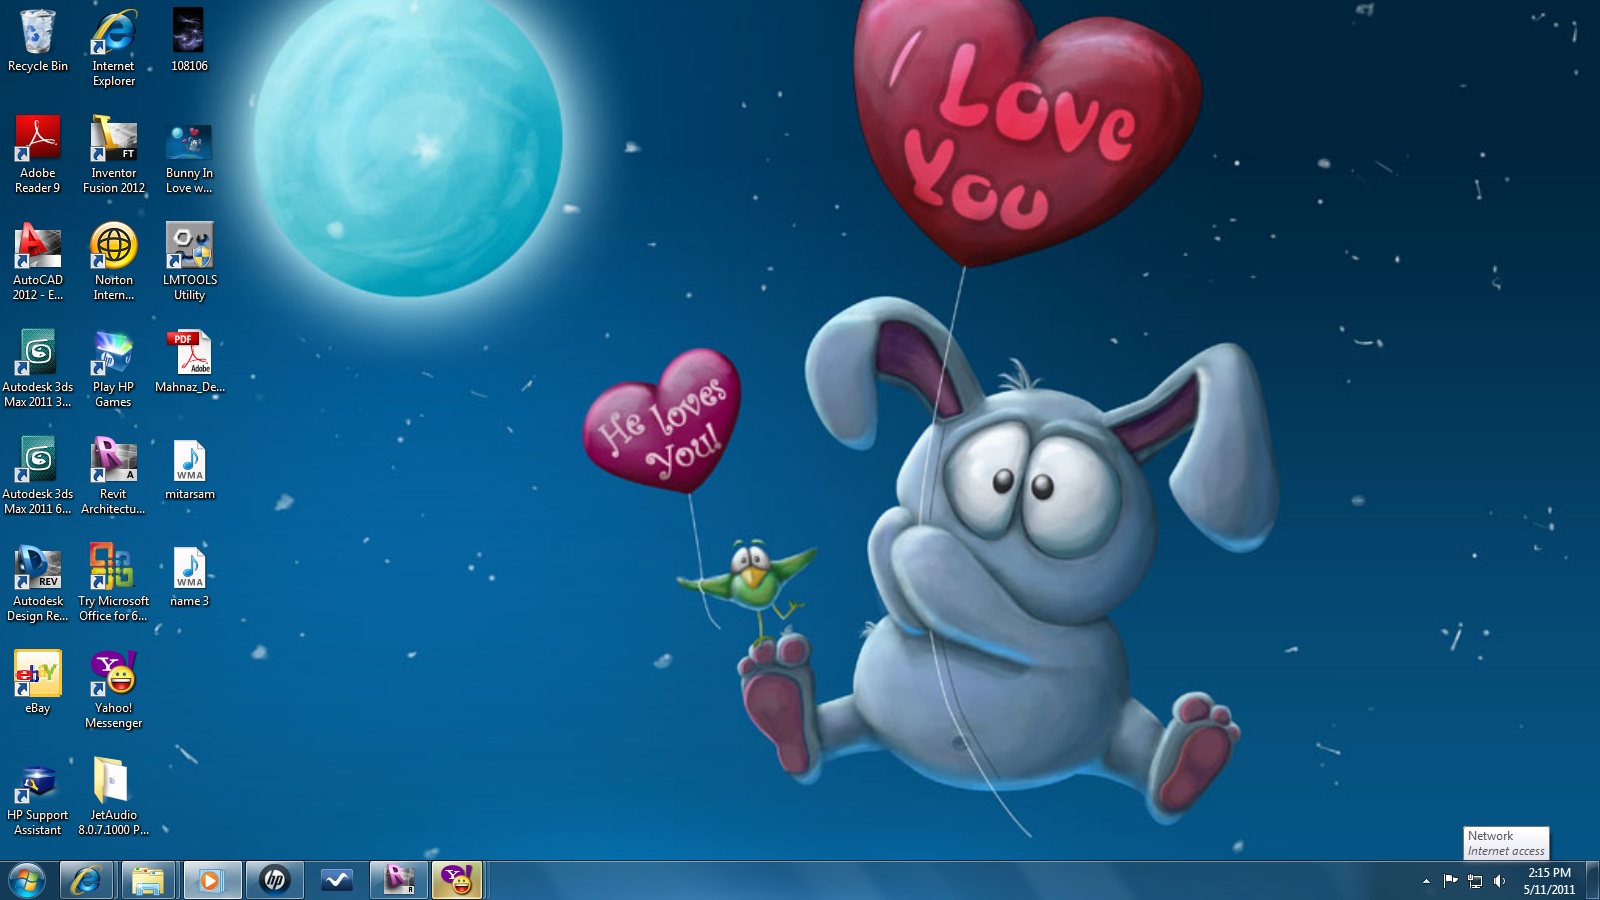Image resolution: width=1600 pixels, height=900 pixels.
Task: Click the volume speaker tray icon
Action: [1499, 881]
